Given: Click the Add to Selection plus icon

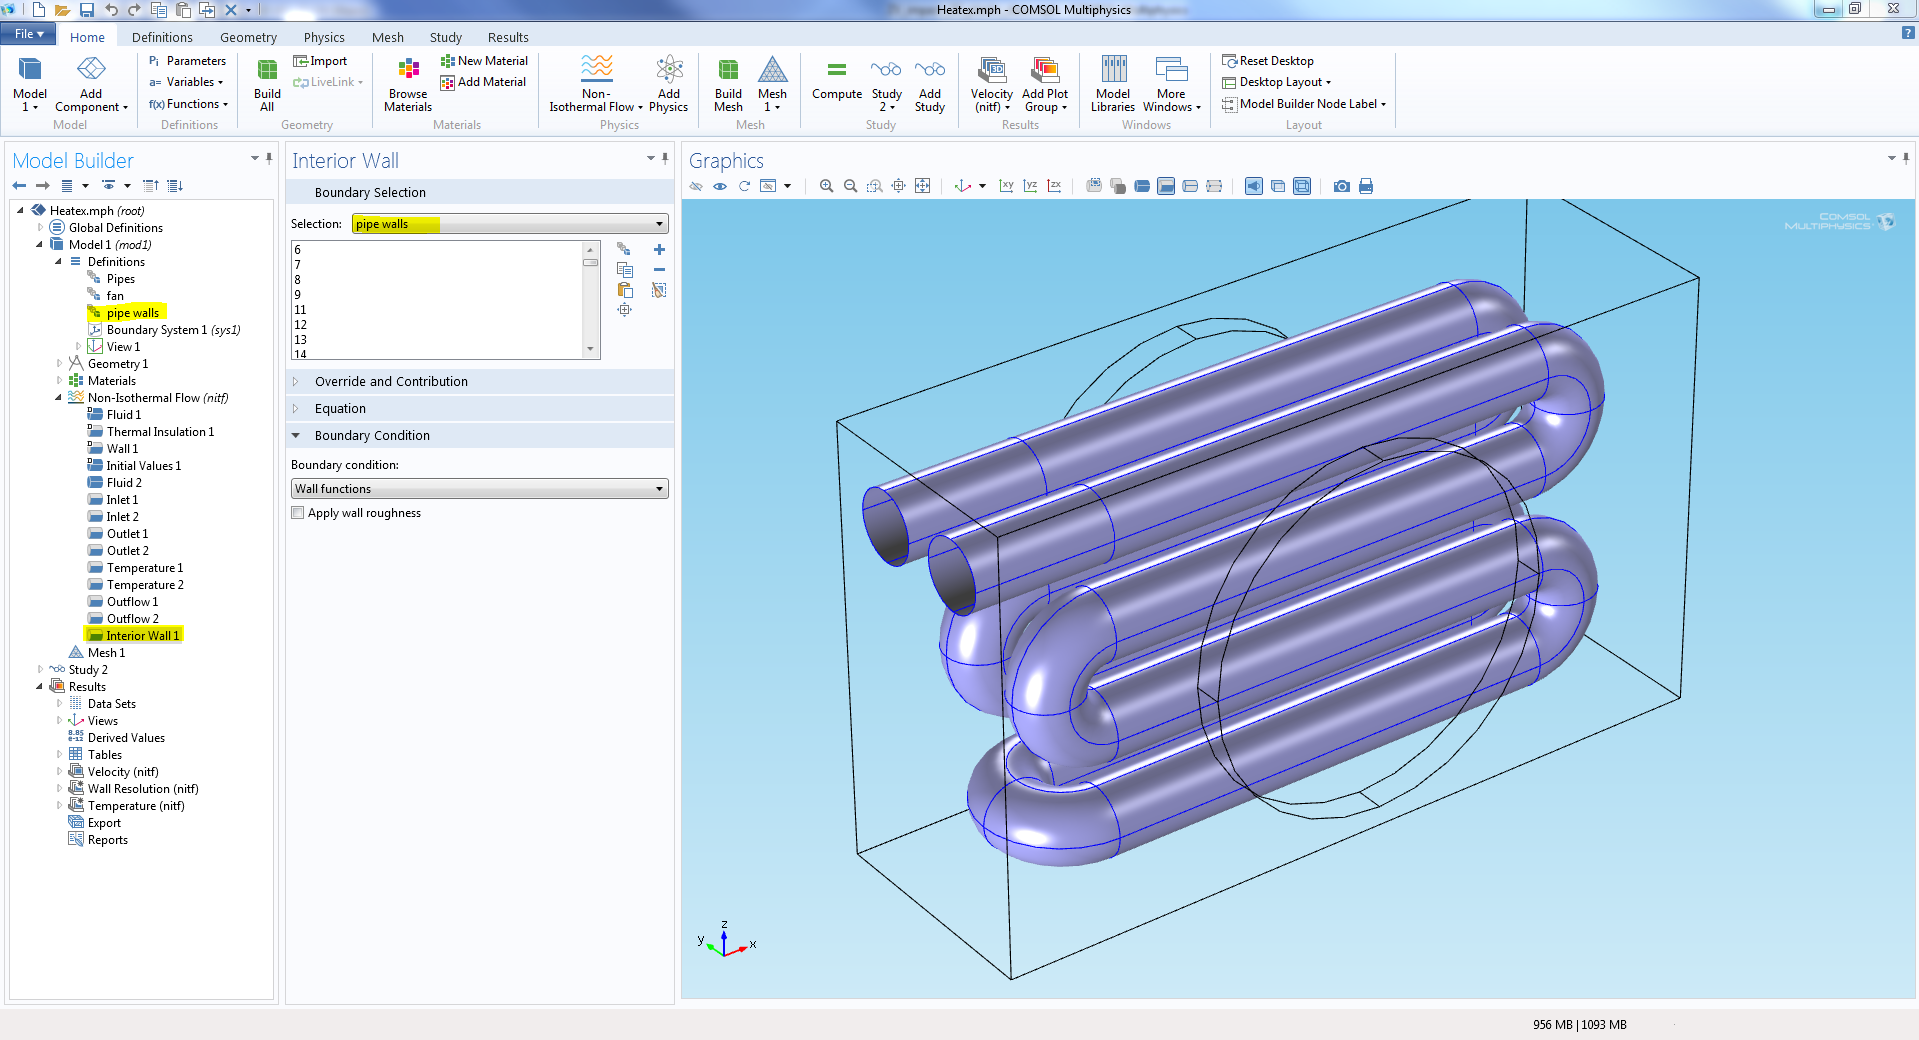Looking at the screenshot, I should tap(659, 250).
